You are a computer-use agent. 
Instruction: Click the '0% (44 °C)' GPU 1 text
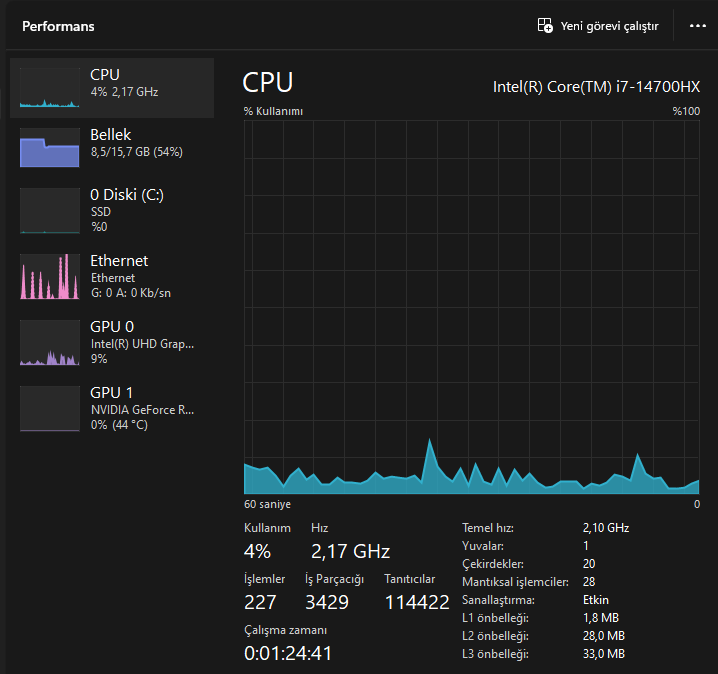[x=119, y=425]
